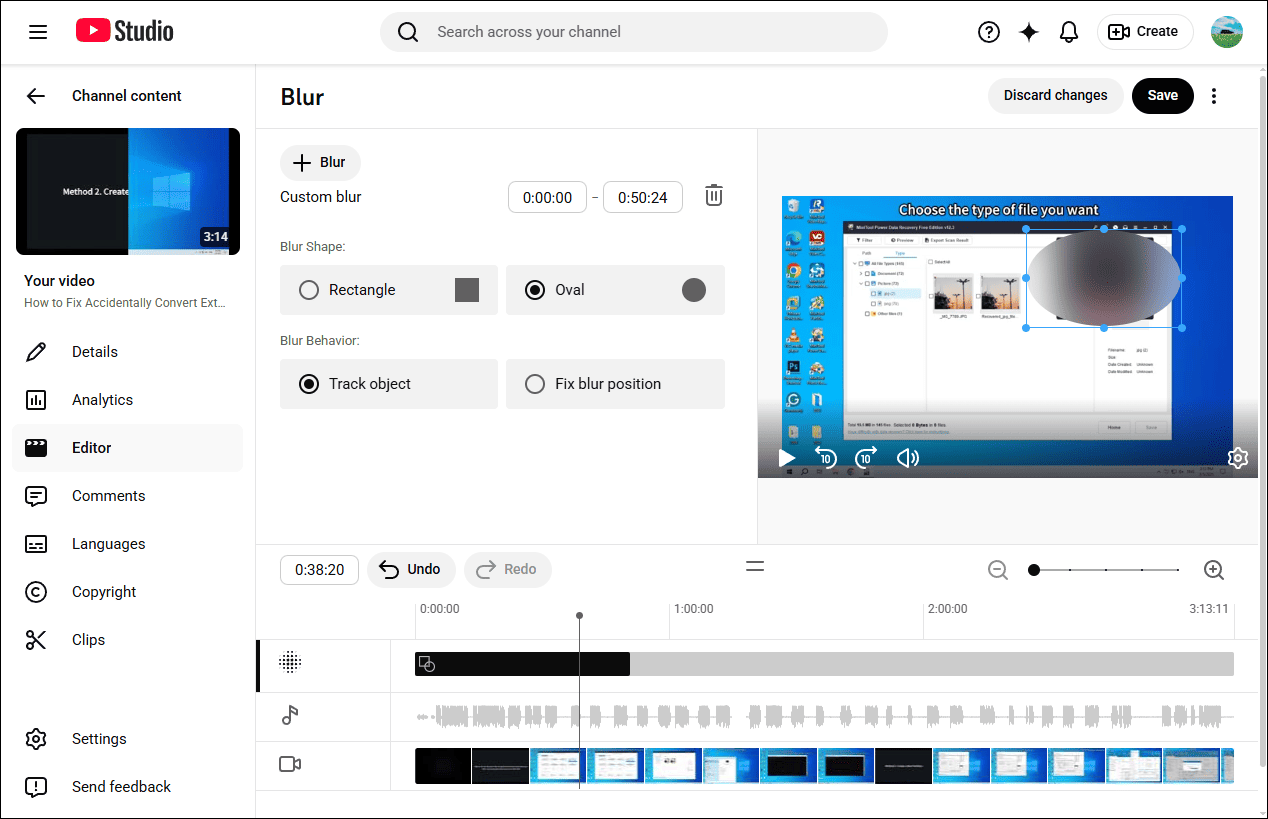Open the channel account menu via avatar
The width and height of the screenshot is (1268, 819).
[x=1226, y=31]
